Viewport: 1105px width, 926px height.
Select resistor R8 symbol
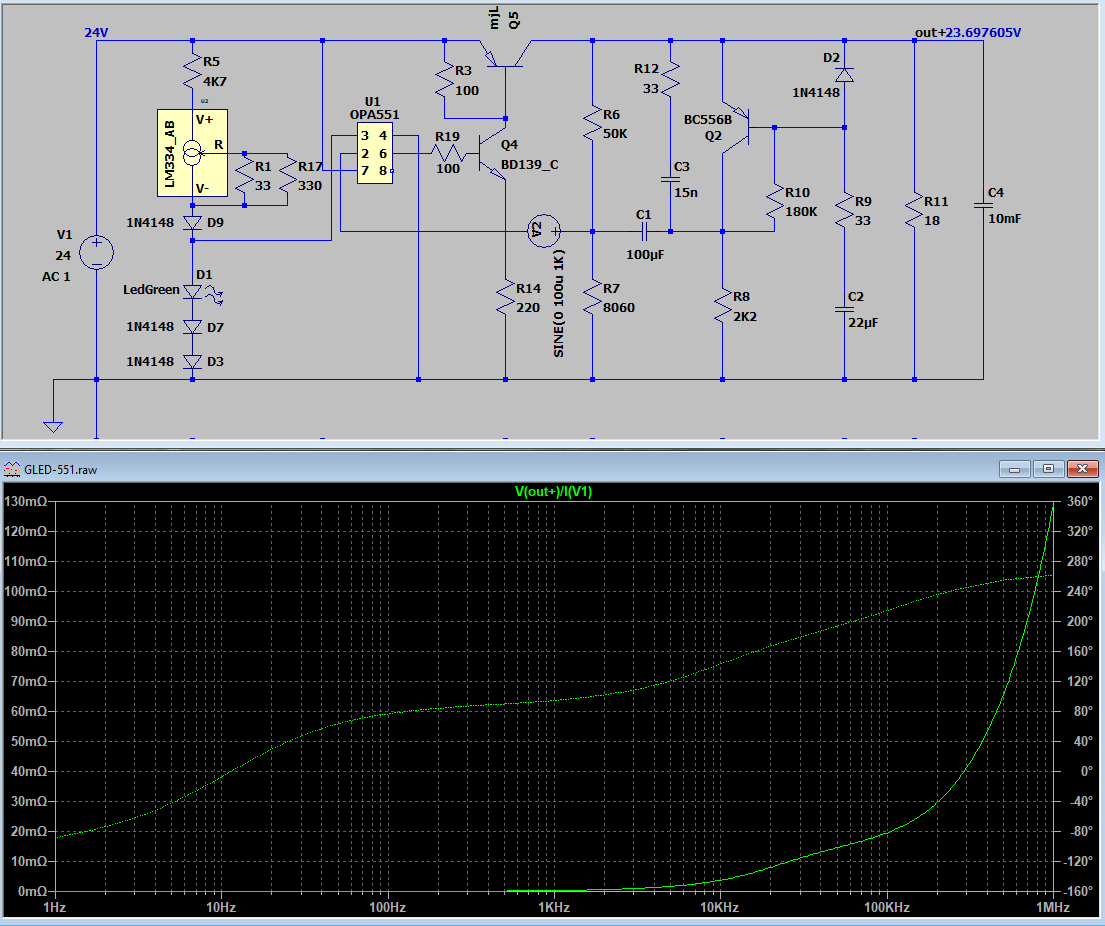(722, 306)
